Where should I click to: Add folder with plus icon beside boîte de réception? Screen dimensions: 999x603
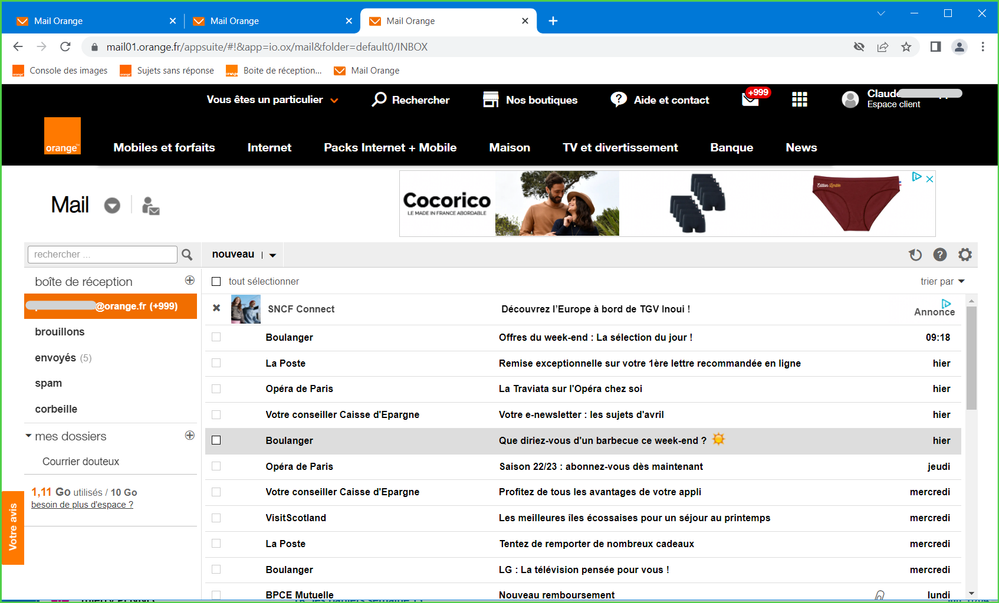pos(190,281)
